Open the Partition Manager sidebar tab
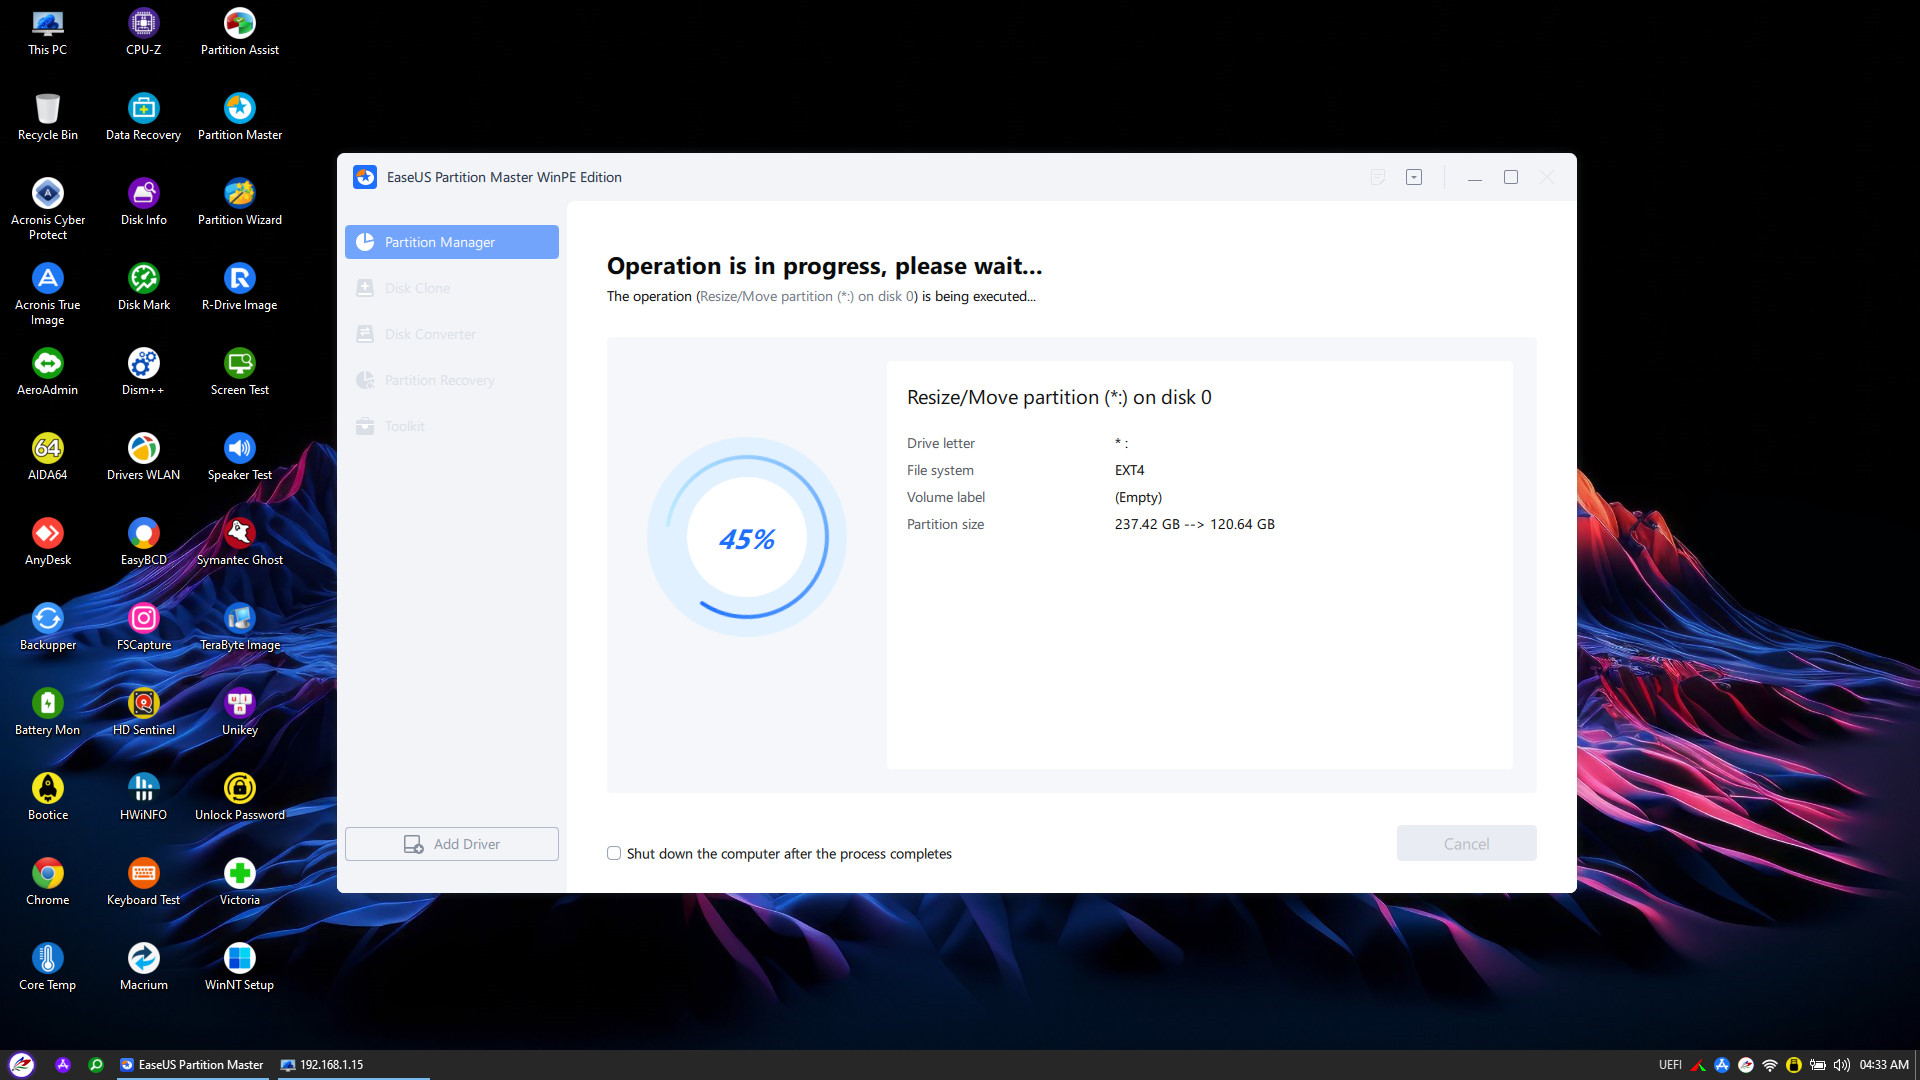1920x1080 pixels. [451, 242]
